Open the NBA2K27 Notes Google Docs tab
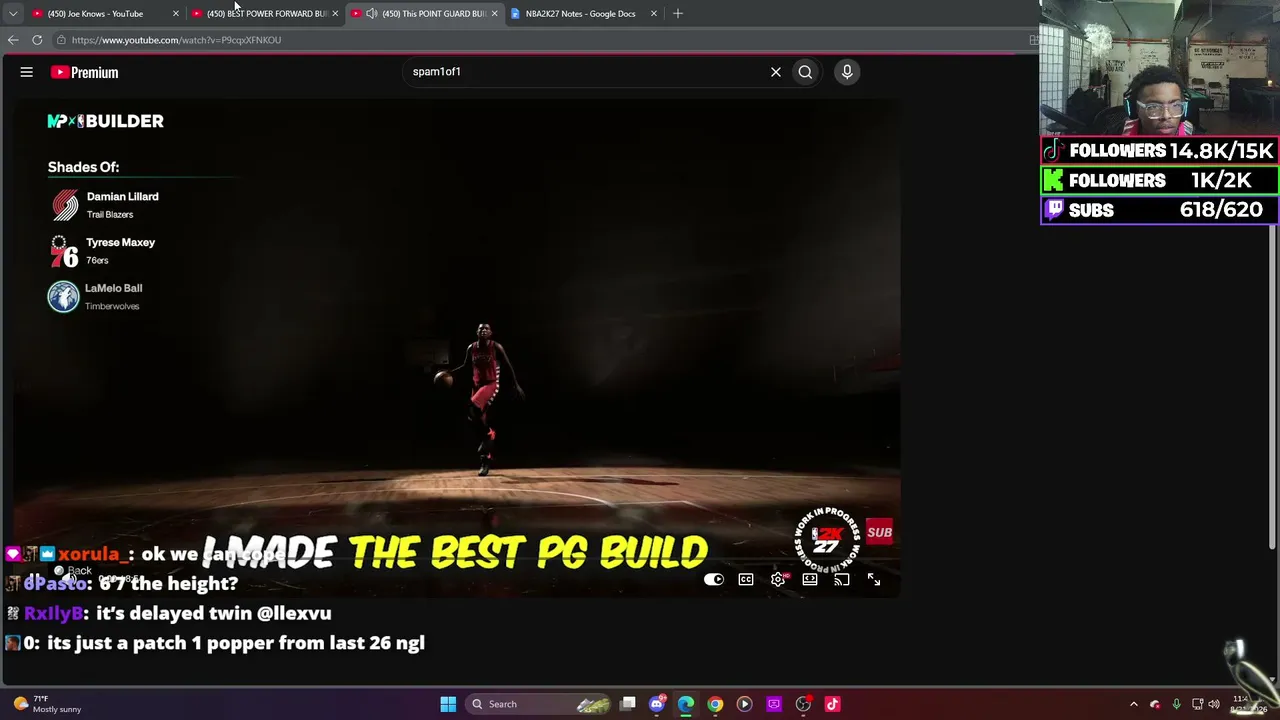Screen dimensions: 1280x720 point(580,13)
